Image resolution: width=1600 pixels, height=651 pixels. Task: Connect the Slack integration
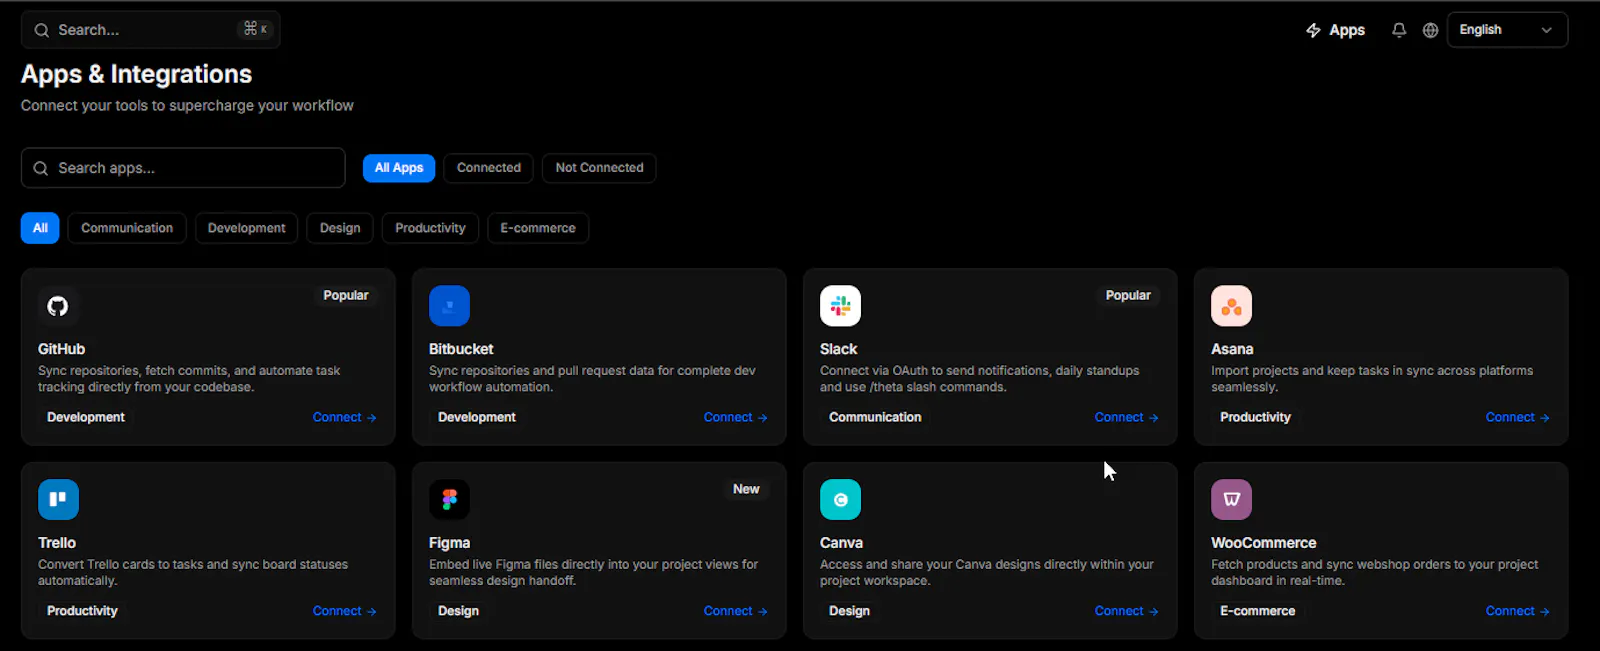1127,417
